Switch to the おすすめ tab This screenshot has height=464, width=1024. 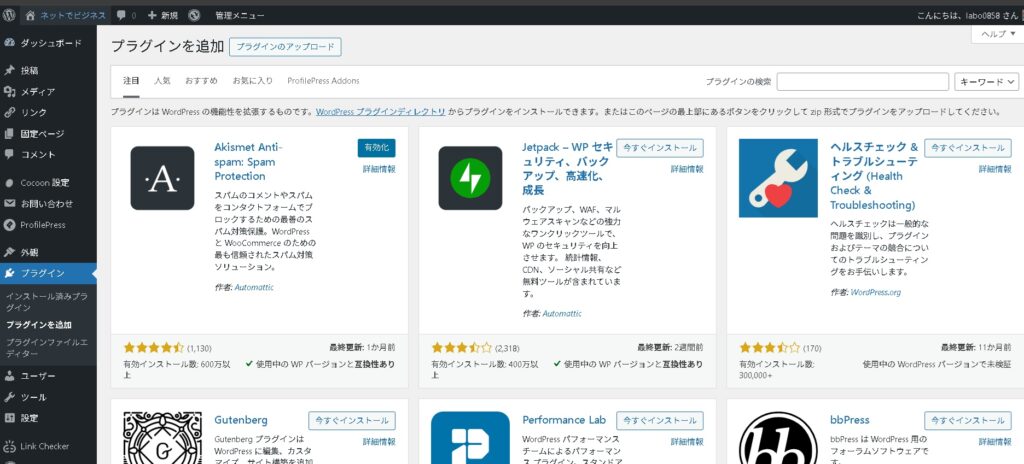click(x=201, y=81)
